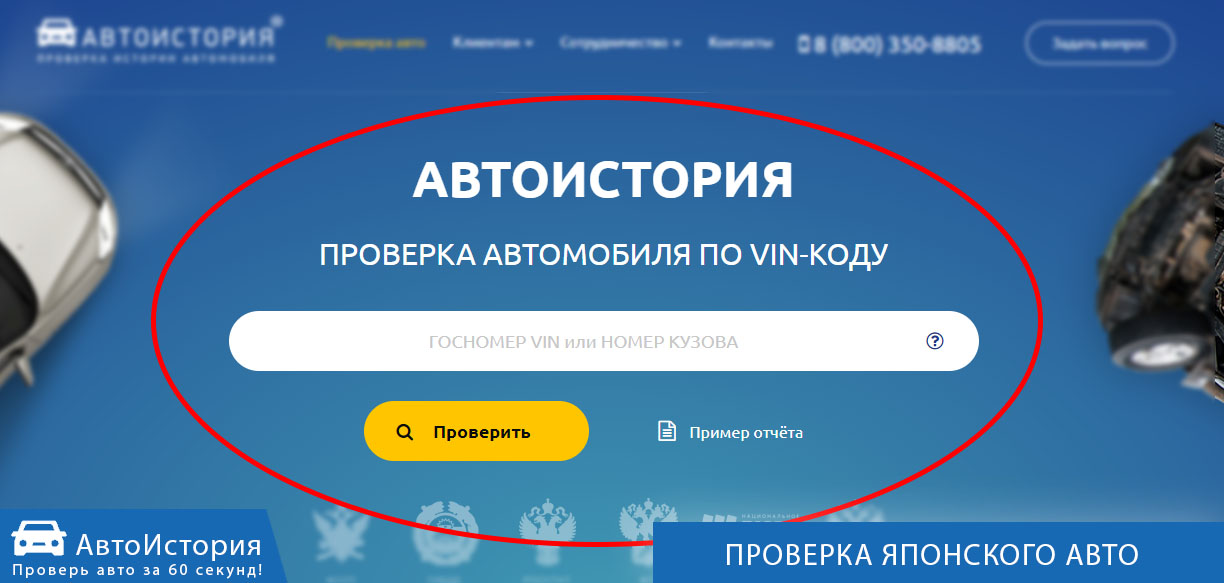Click the yellow Проверить button
The image size is (1224, 583).
pyautogui.click(x=476, y=431)
